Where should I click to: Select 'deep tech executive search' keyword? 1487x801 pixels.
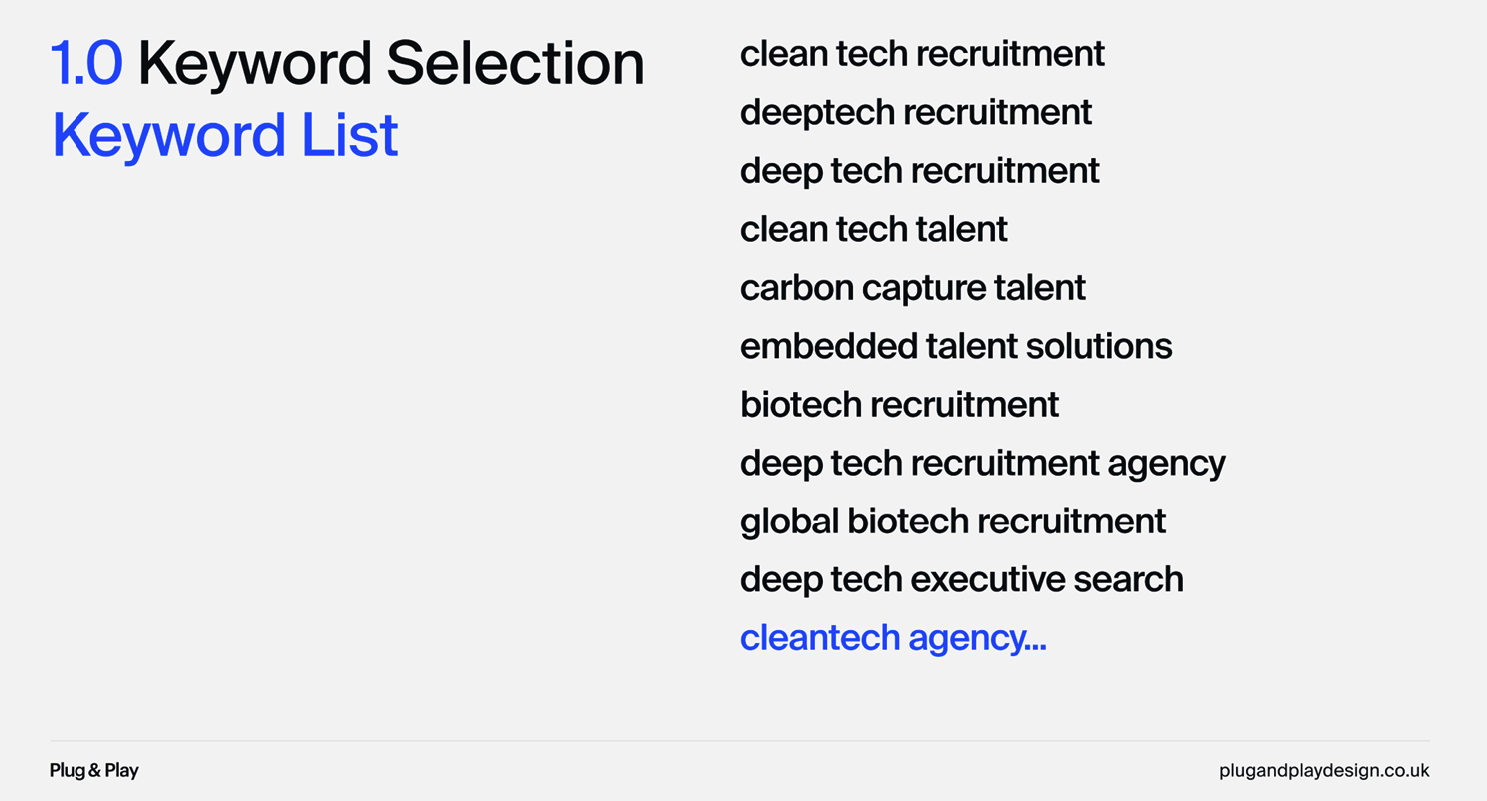(961, 579)
